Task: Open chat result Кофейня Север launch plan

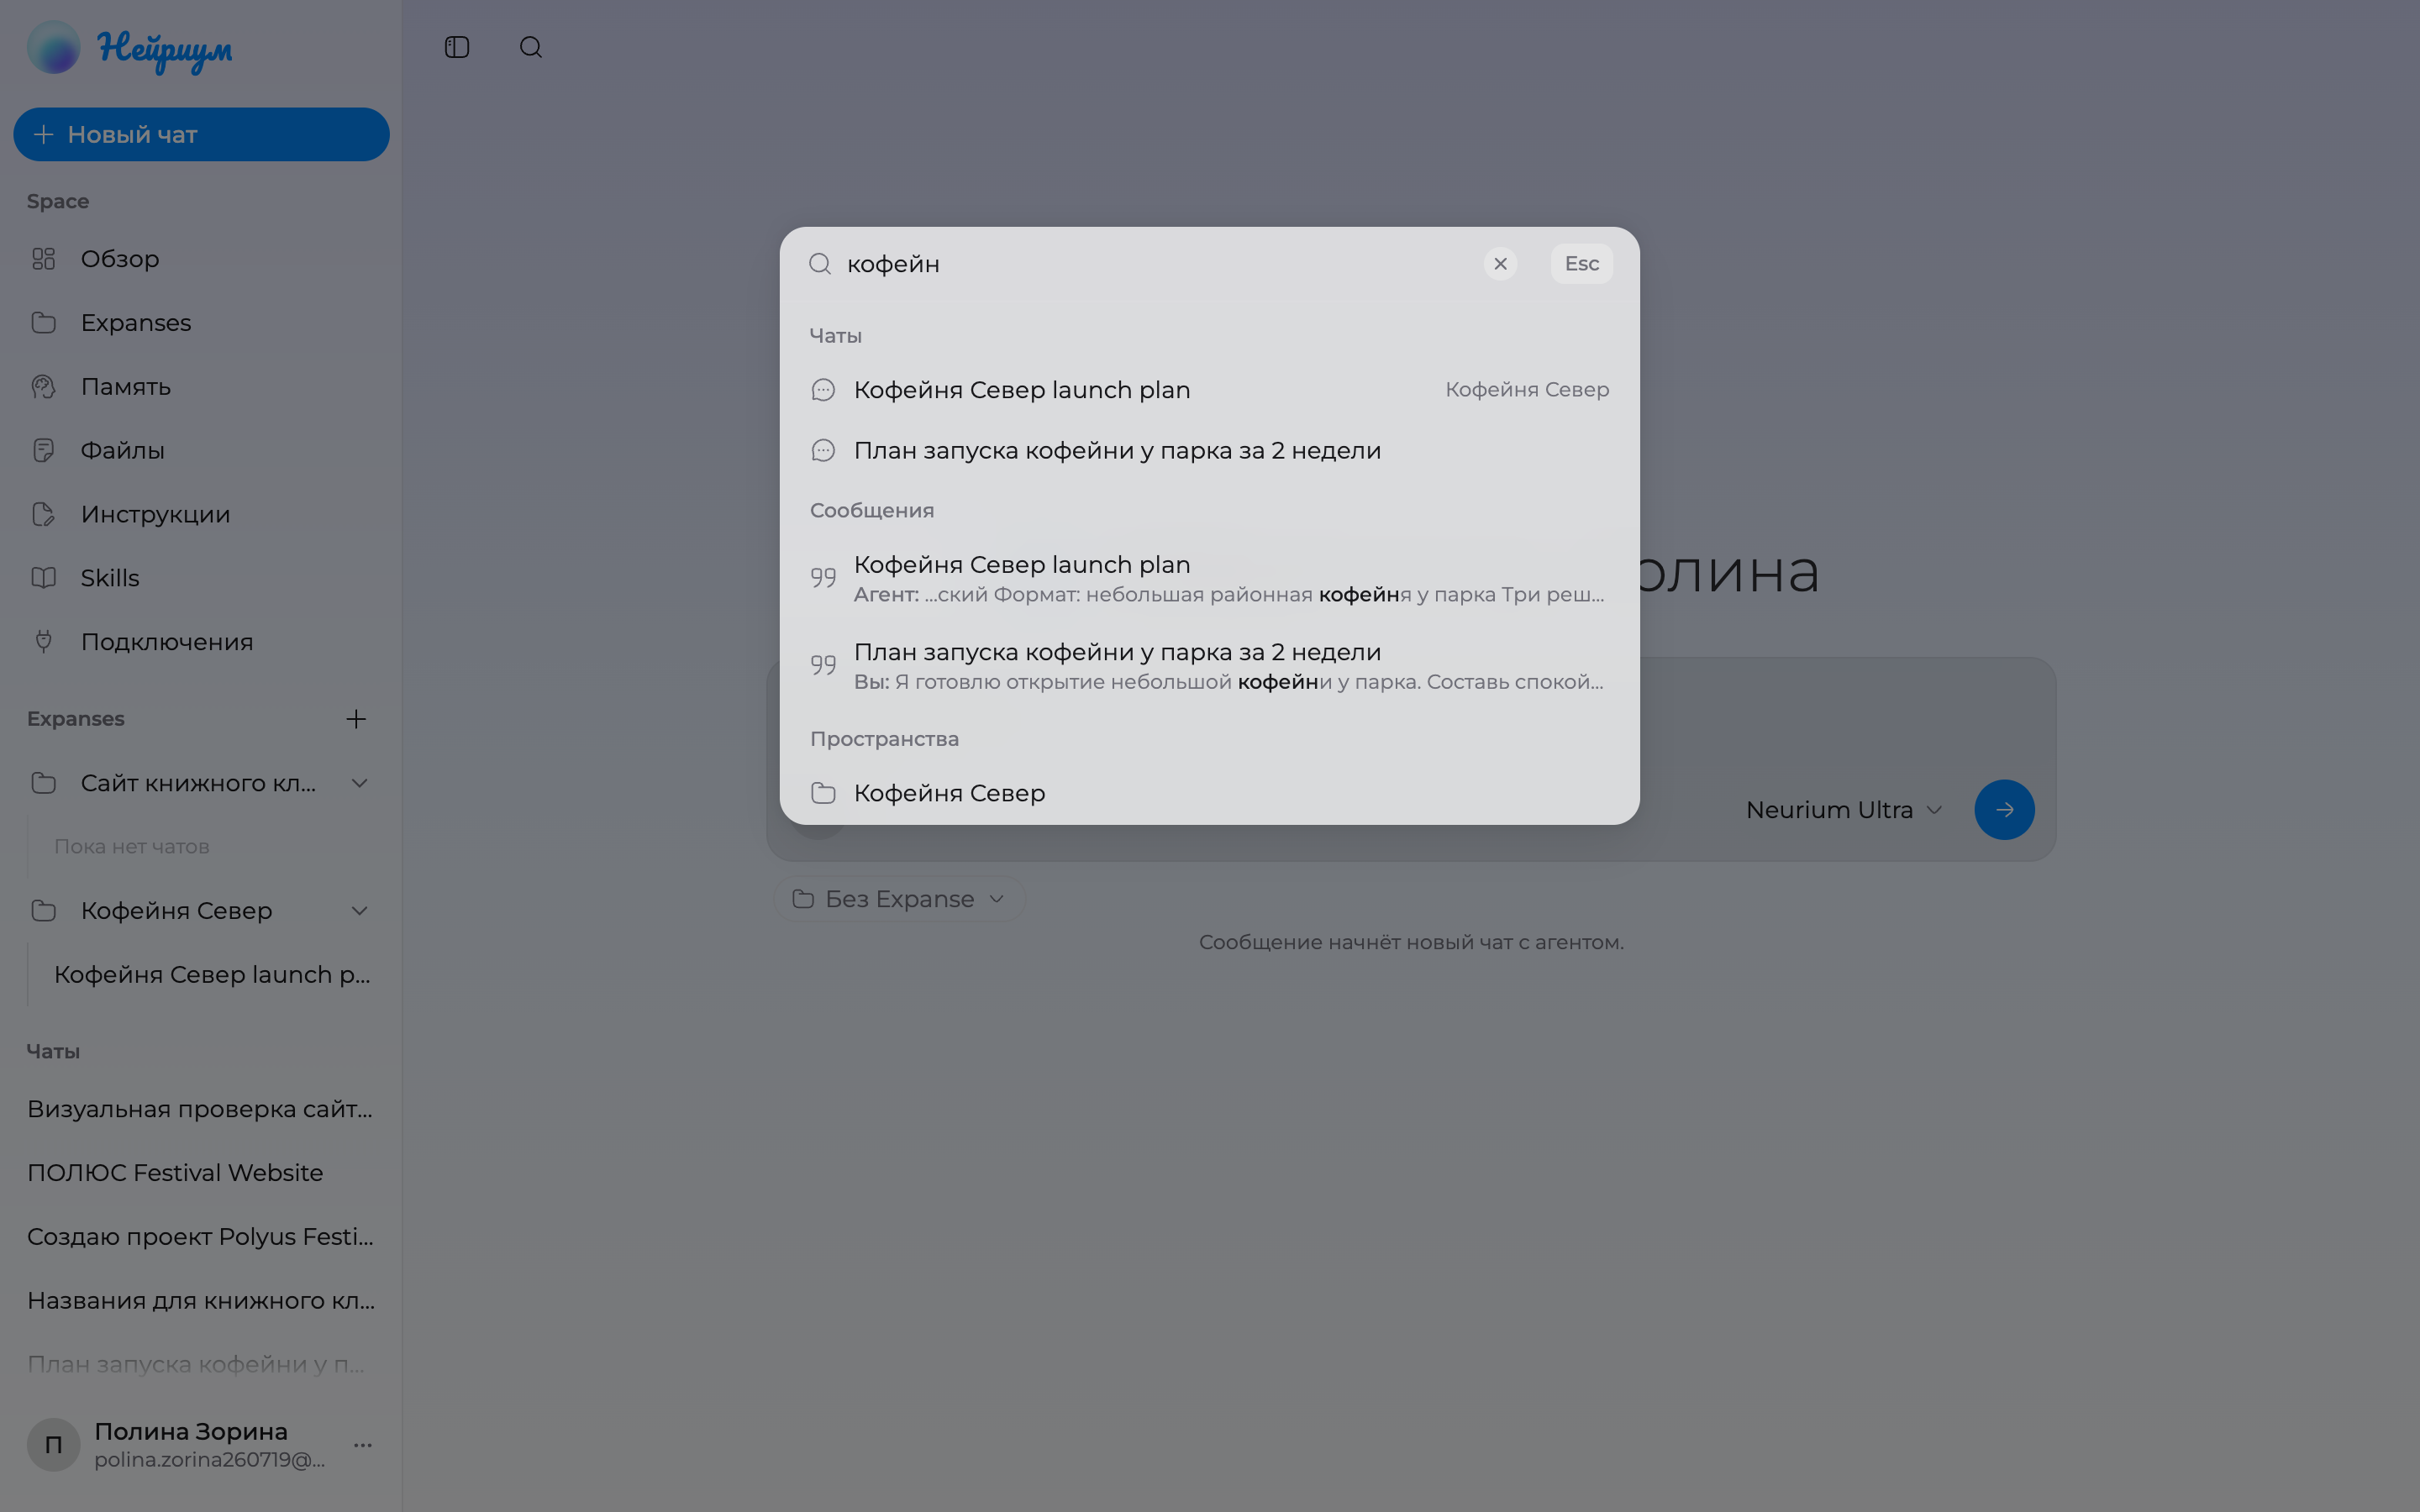Action: (1209, 390)
